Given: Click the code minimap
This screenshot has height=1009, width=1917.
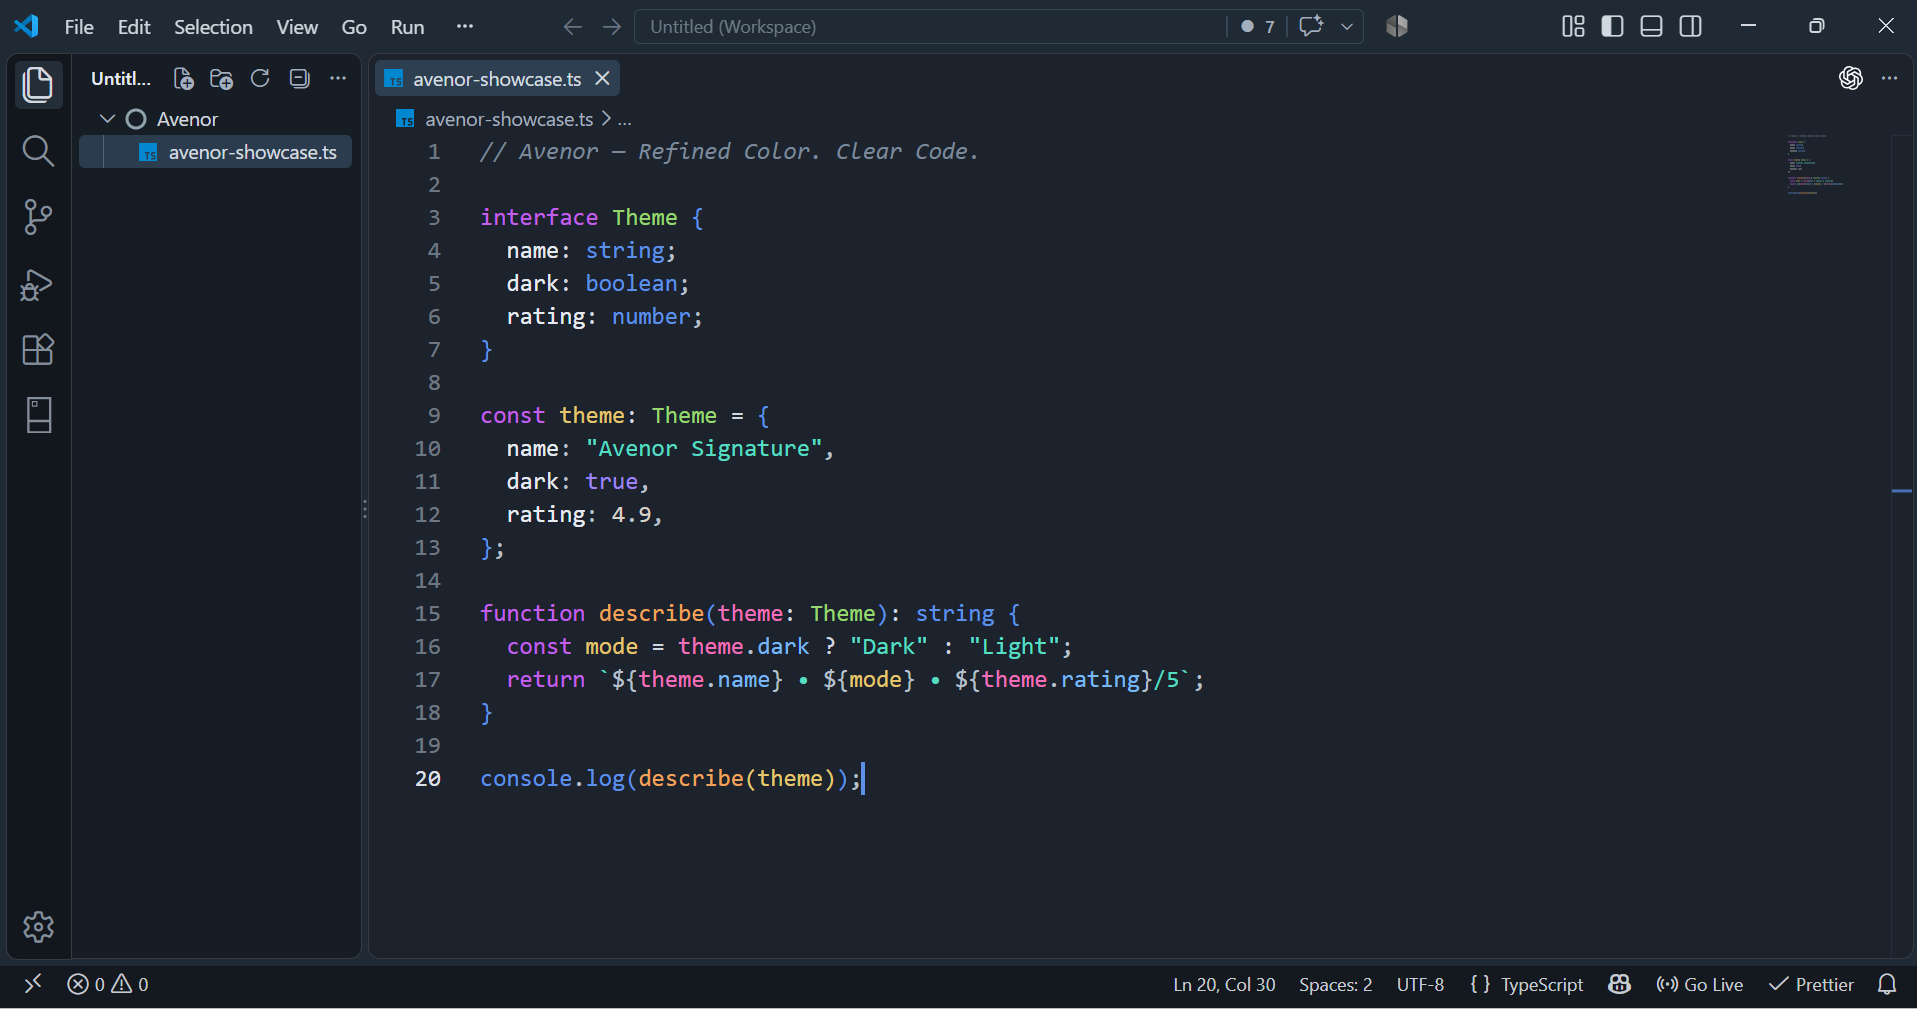Looking at the screenshot, I should pyautogui.click(x=1814, y=165).
